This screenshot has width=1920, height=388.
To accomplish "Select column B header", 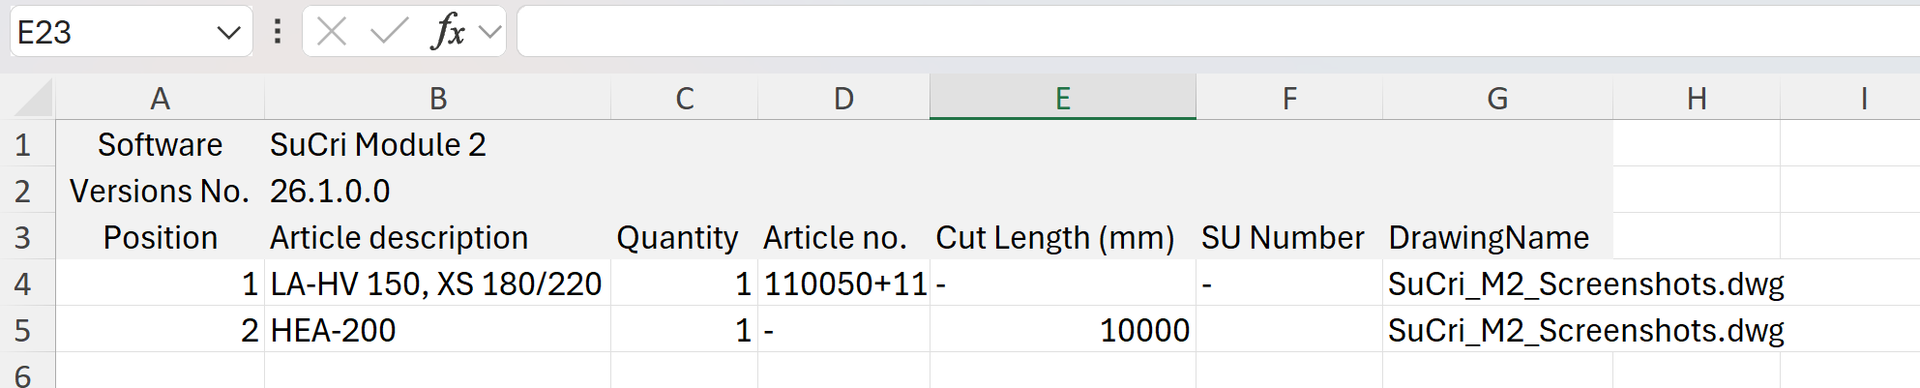I will 438,98.
